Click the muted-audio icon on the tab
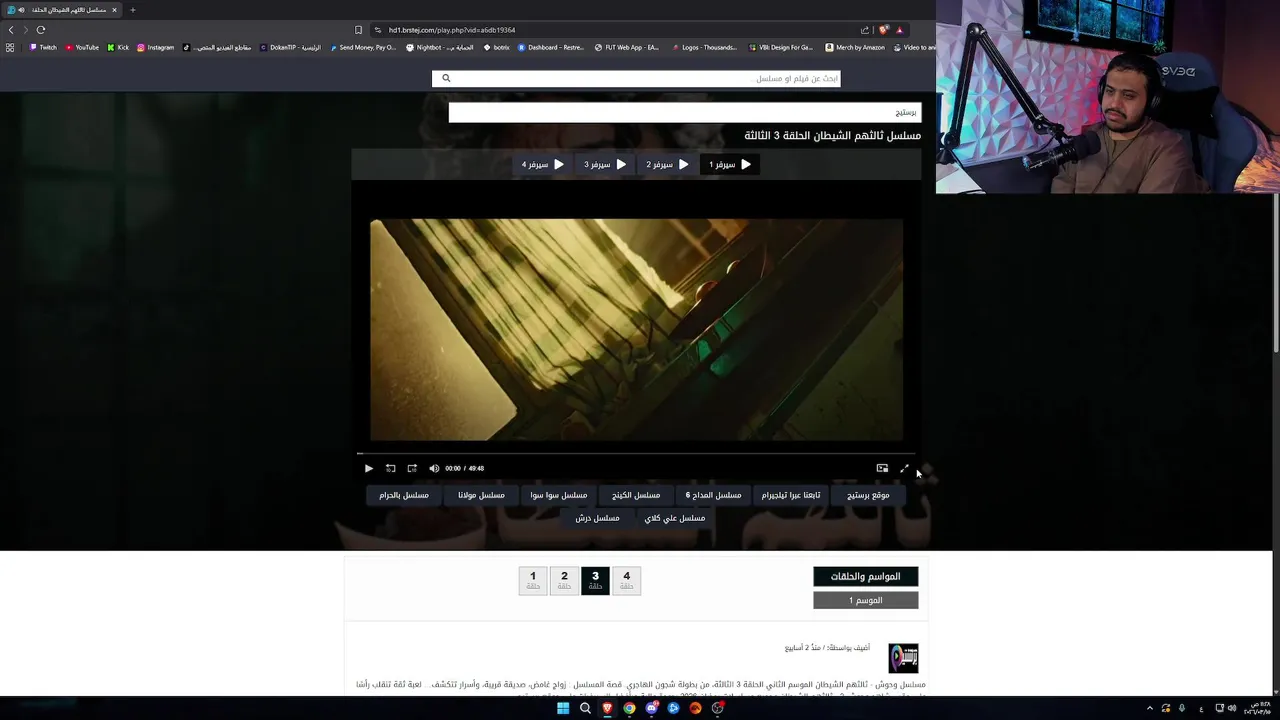This screenshot has height=720, width=1280. point(21,10)
